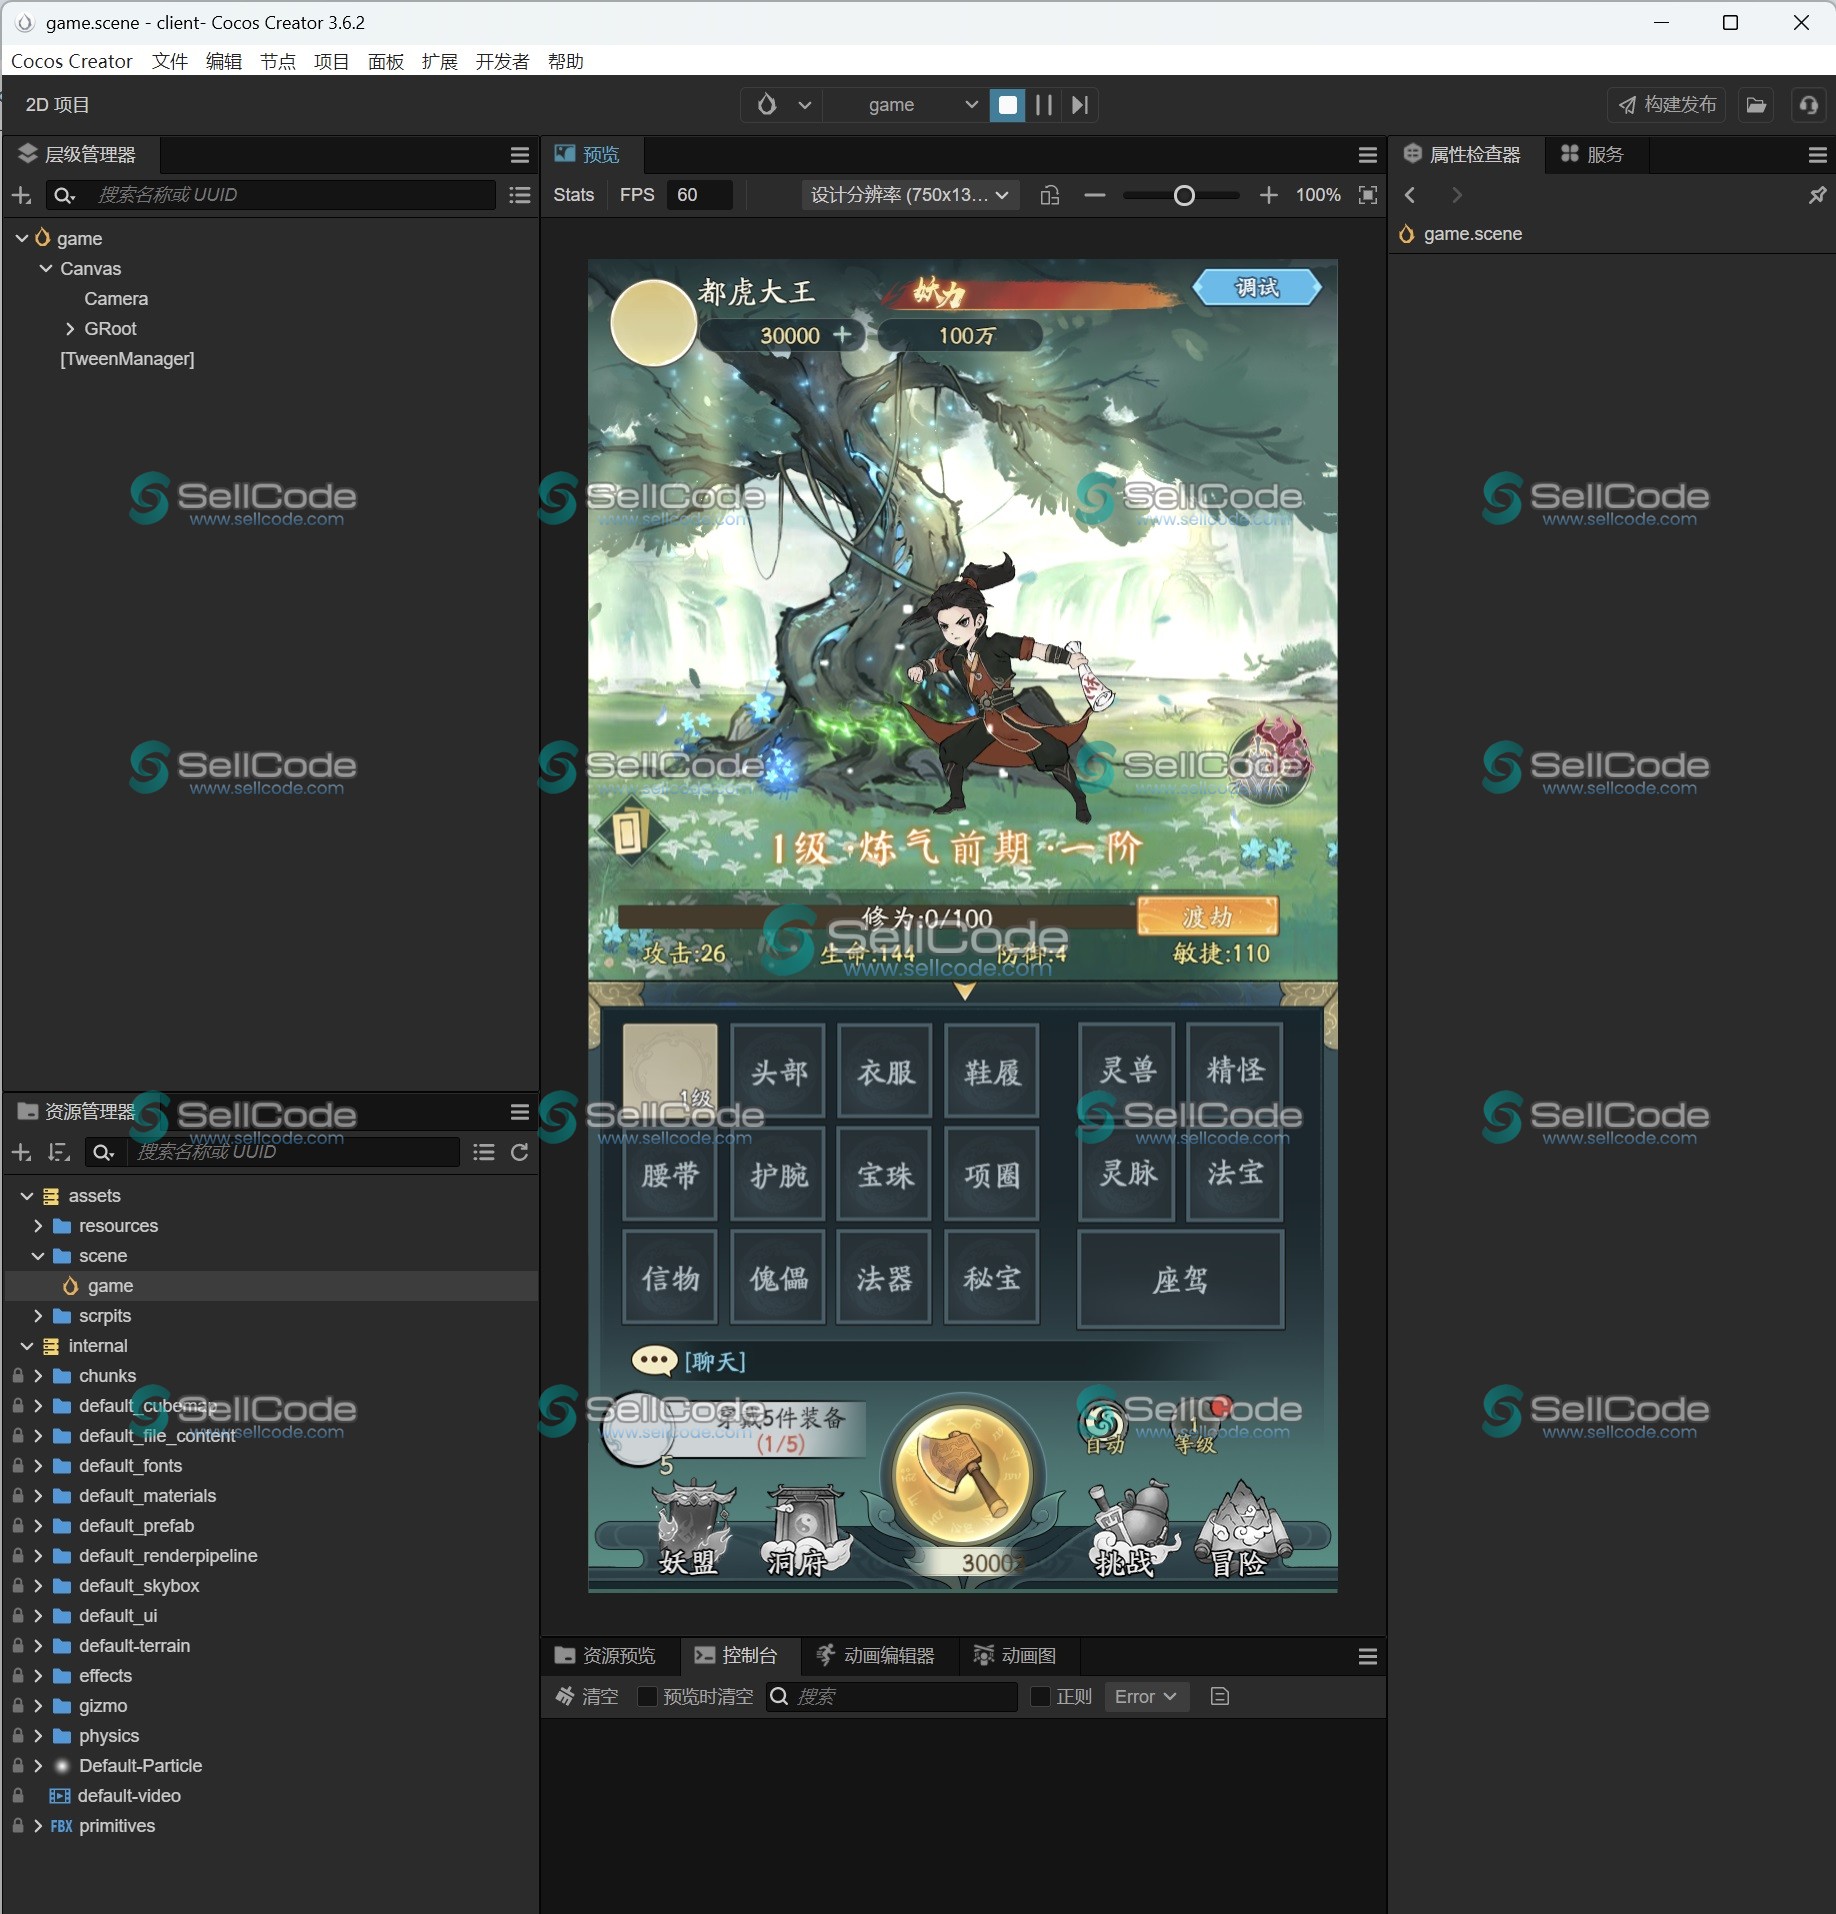Open hierarchy search type magnifier dropdown
Viewport: 1836px width, 1914px height.
click(x=64, y=196)
